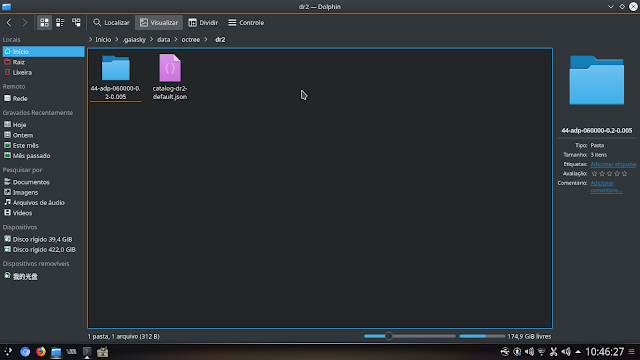Navigate to data in breadcrumb

click(x=163, y=40)
